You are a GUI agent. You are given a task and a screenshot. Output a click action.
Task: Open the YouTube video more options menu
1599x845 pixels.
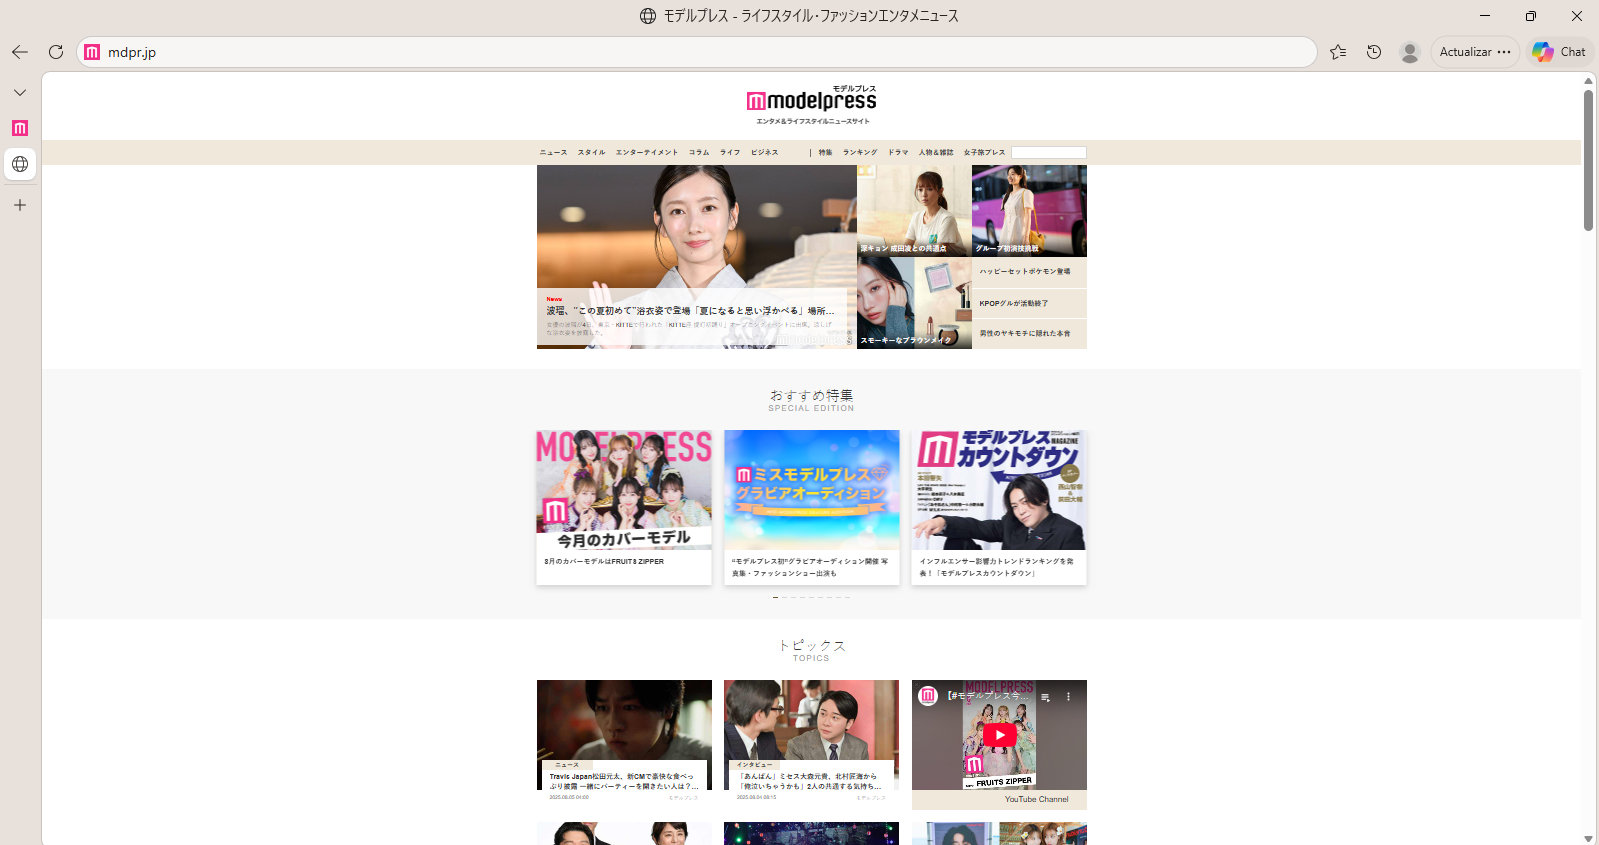click(1068, 697)
